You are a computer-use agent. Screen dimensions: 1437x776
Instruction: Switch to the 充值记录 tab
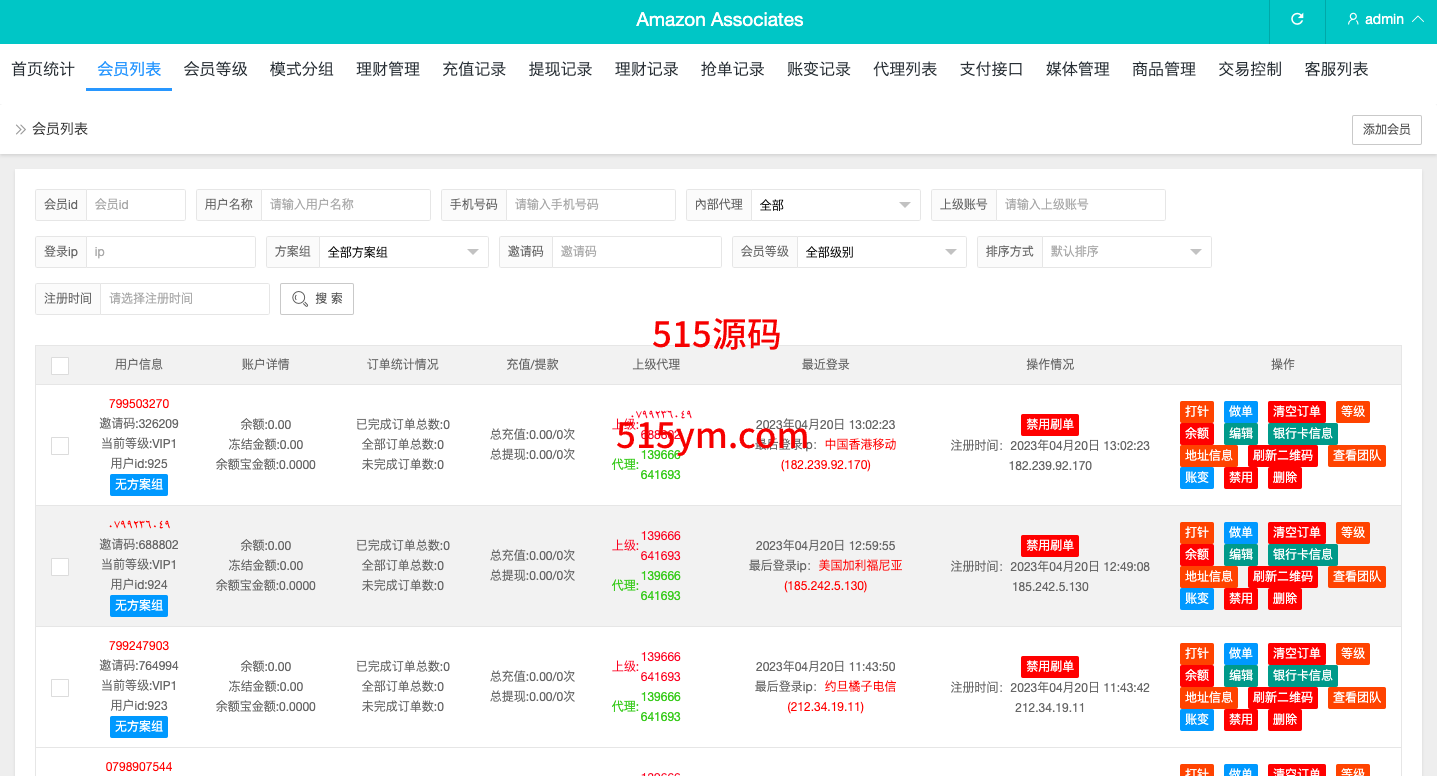tap(474, 69)
